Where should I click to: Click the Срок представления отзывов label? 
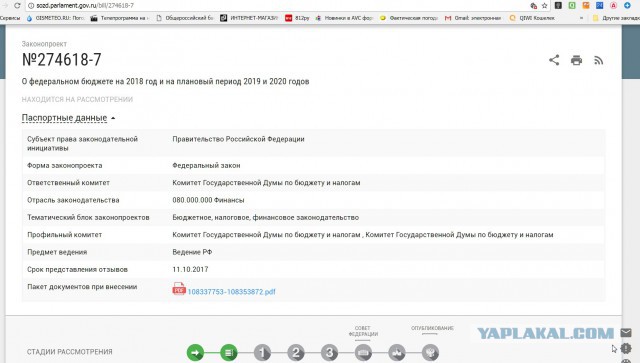point(77,269)
